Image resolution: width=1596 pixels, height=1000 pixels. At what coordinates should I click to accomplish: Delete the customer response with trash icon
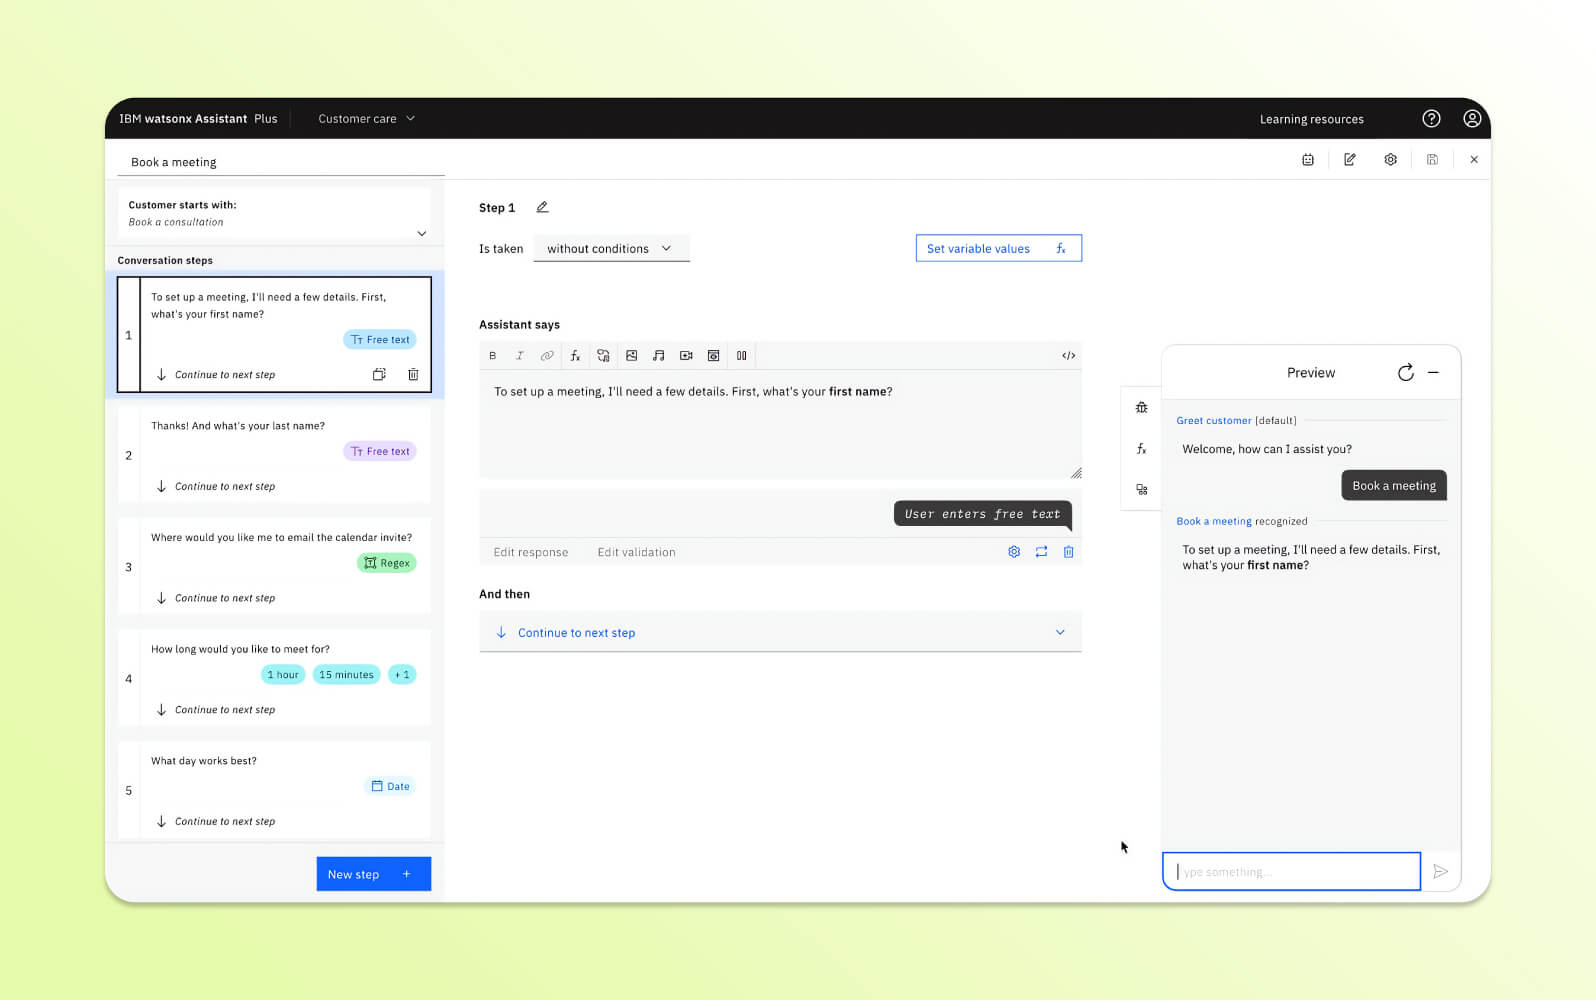tap(1068, 552)
